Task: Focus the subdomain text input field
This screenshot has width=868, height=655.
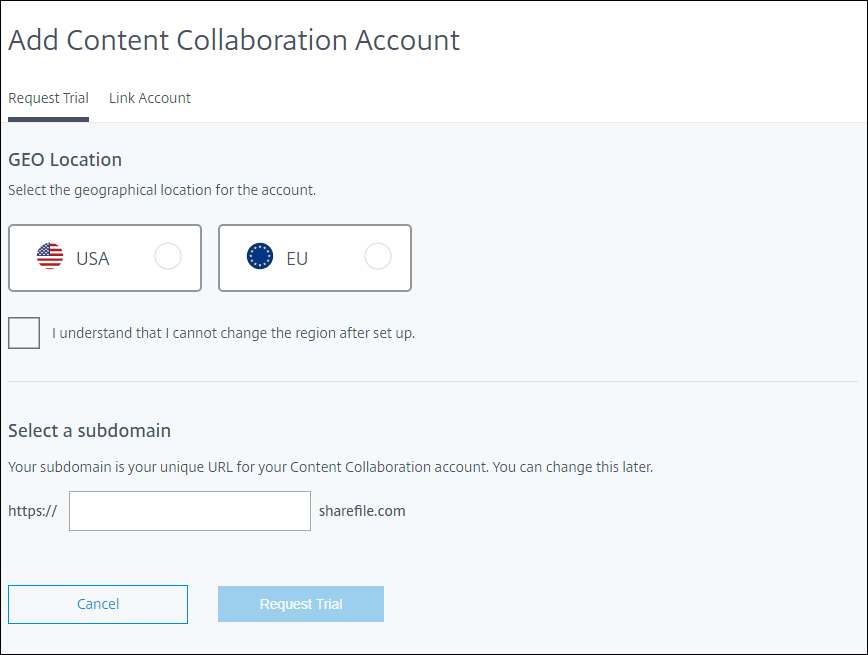Action: pyautogui.click(x=190, y=511)
